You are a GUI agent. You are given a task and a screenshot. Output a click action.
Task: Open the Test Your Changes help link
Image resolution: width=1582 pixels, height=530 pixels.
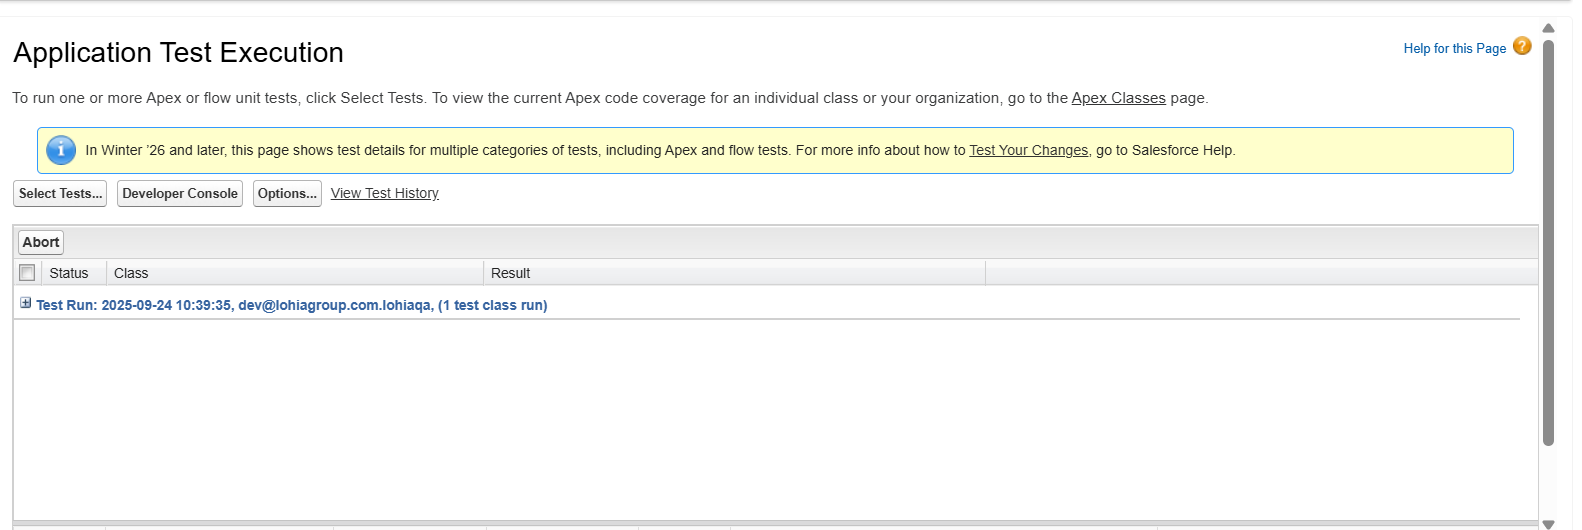(x=1028, y=151)
